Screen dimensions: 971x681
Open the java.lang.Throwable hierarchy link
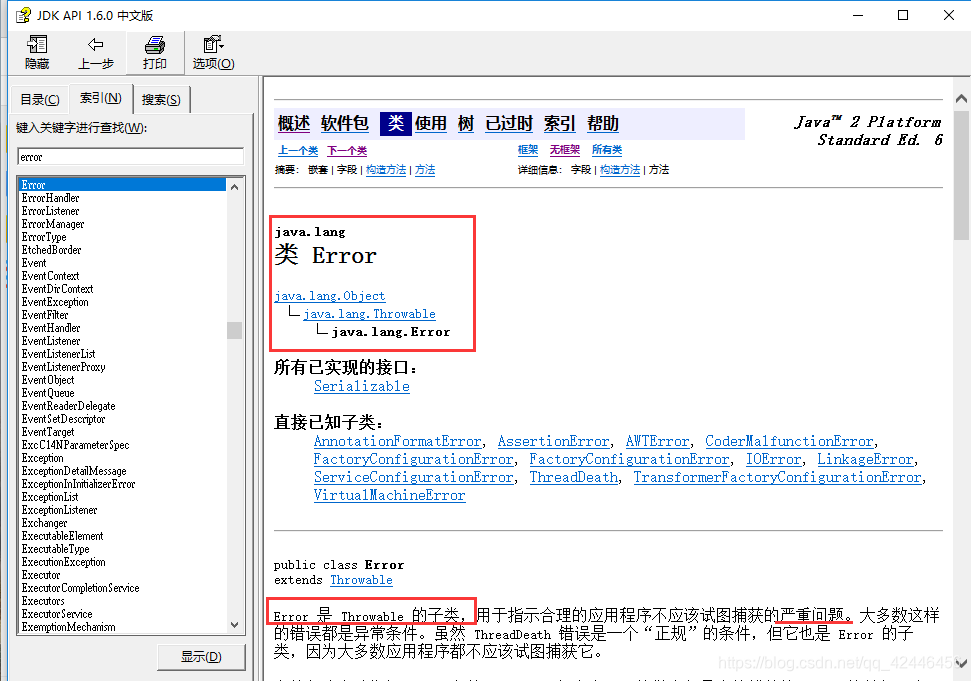click(369, 314)
